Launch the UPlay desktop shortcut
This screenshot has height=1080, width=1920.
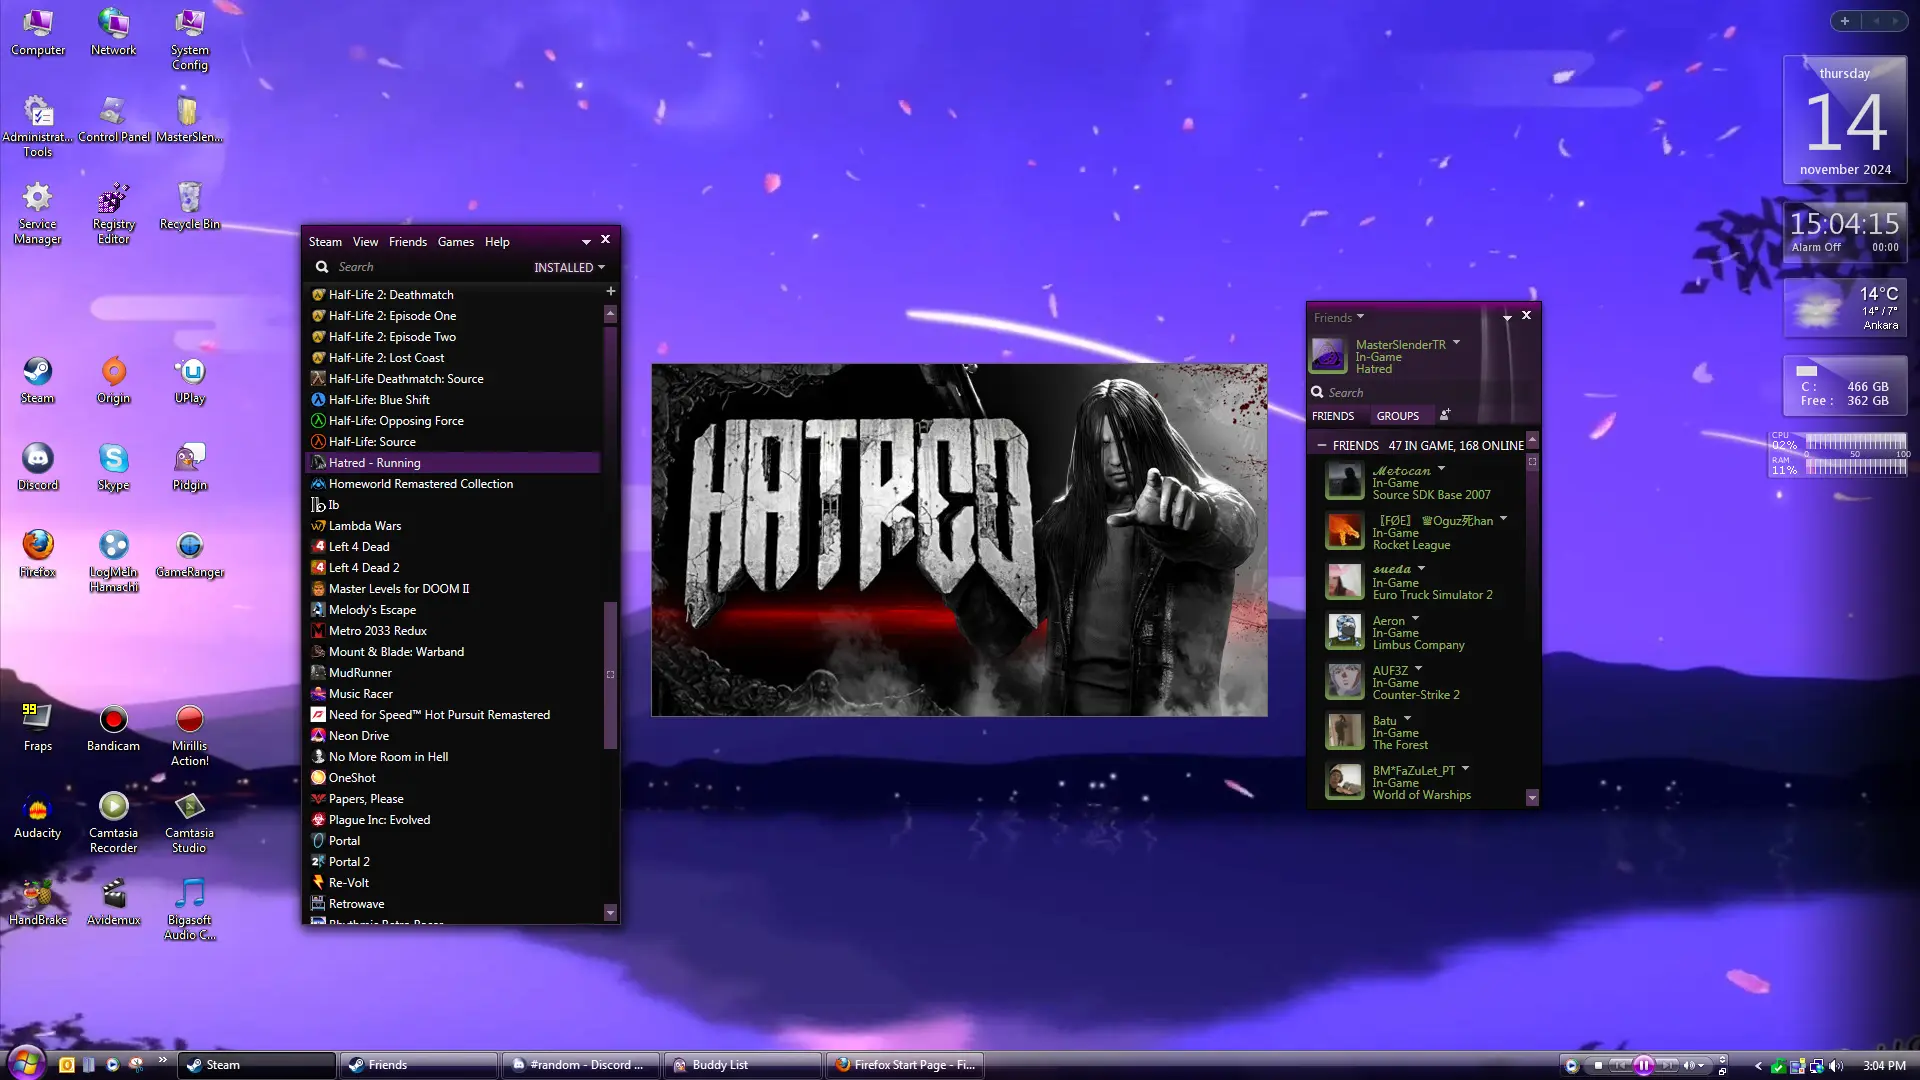click(x=189, y=381)
